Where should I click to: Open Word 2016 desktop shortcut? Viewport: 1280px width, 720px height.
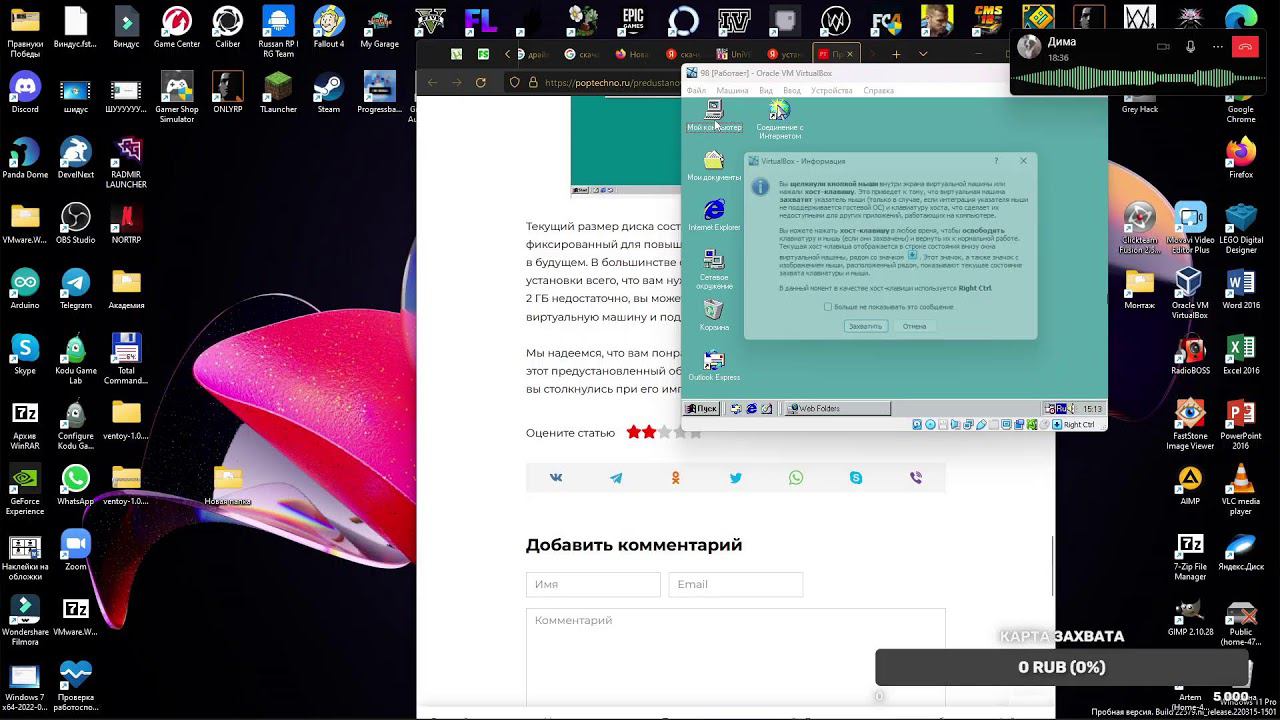tap(1241, 290)
